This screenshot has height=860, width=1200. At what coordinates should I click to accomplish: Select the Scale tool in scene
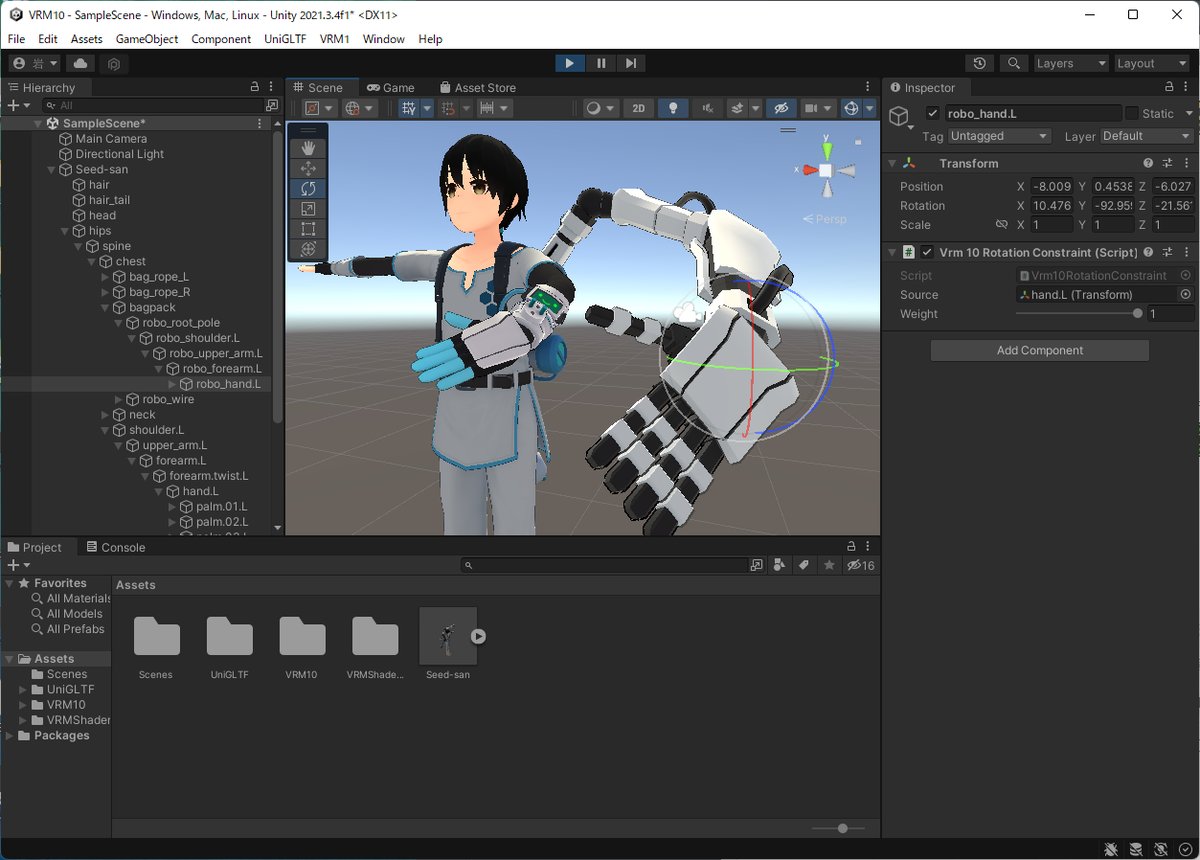pyautogui.click(x=308, y=208)
